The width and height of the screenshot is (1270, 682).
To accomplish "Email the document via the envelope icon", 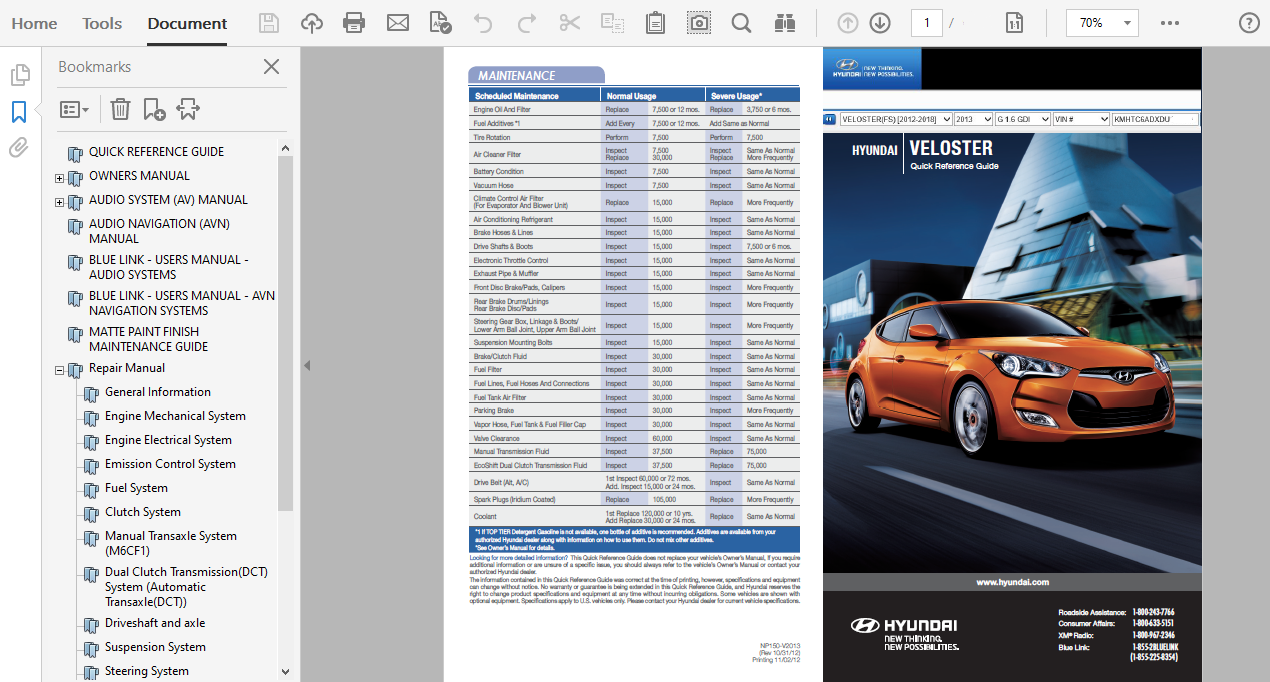I will tap(398, 21).
